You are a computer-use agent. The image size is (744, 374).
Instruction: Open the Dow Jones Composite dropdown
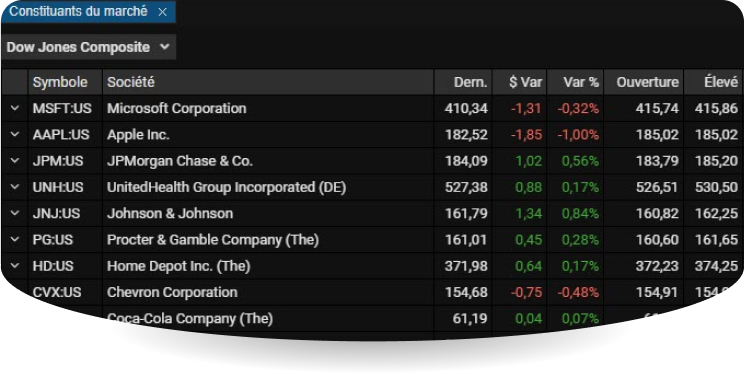pyautogui.click(x=89, y=47)
